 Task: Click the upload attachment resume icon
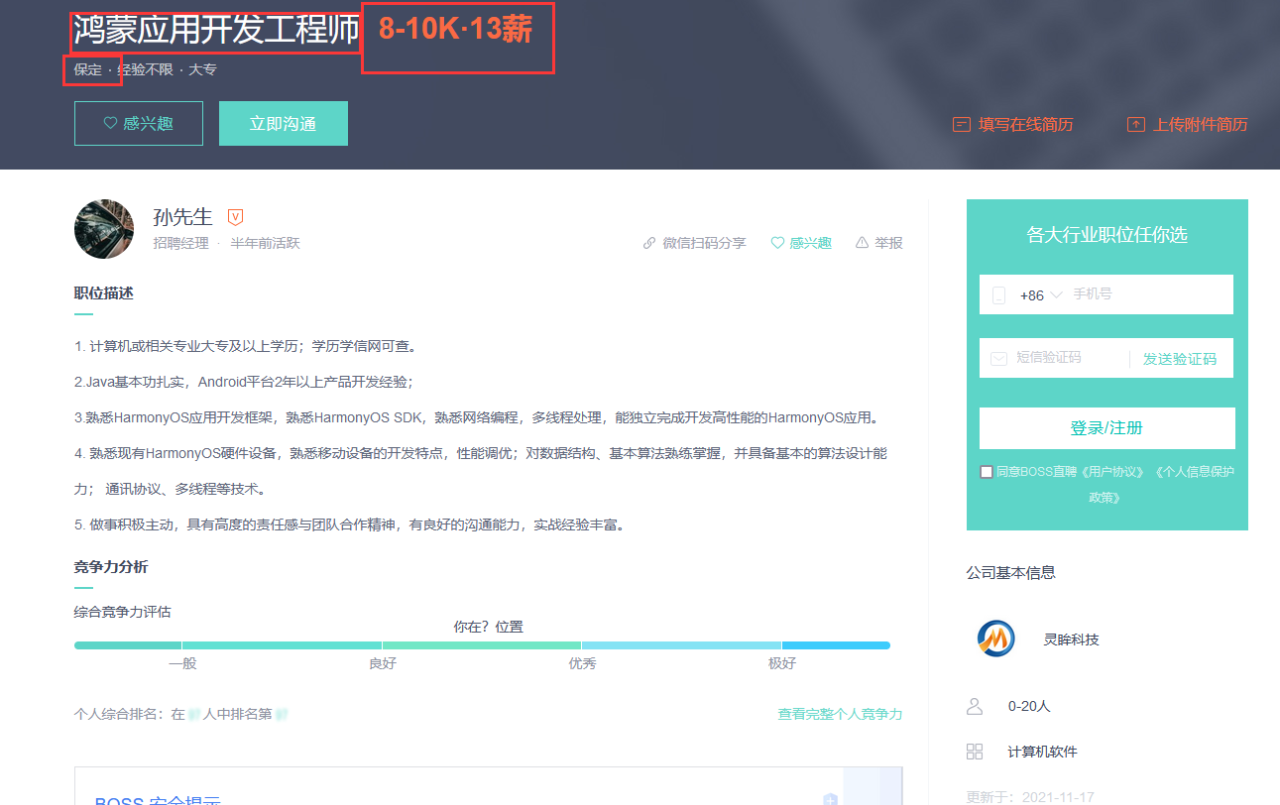click(1135, 125)
